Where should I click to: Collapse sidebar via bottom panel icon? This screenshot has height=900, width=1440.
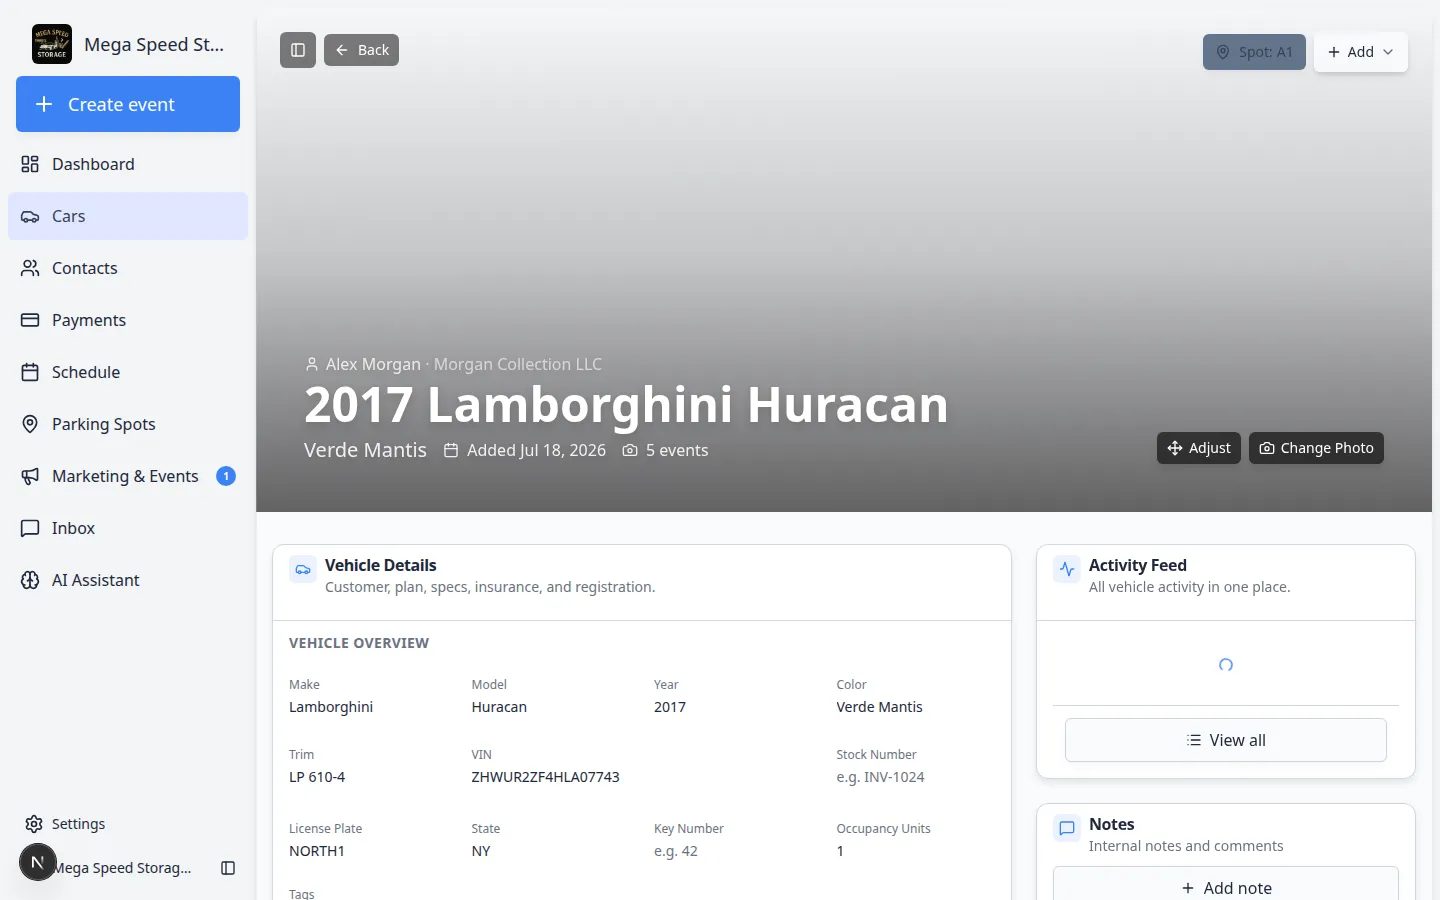(x=228, y=868)
